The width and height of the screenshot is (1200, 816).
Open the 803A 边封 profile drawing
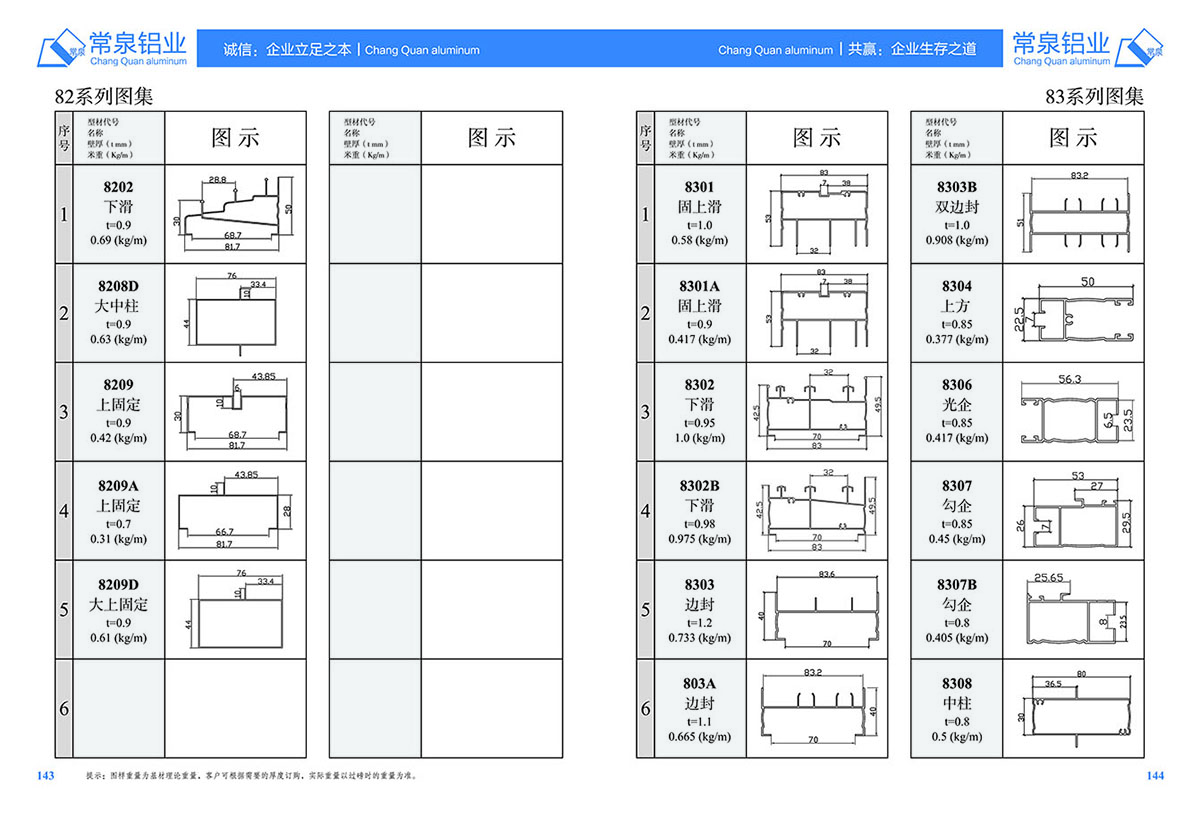pyautogui.click(x=817, y=708)
